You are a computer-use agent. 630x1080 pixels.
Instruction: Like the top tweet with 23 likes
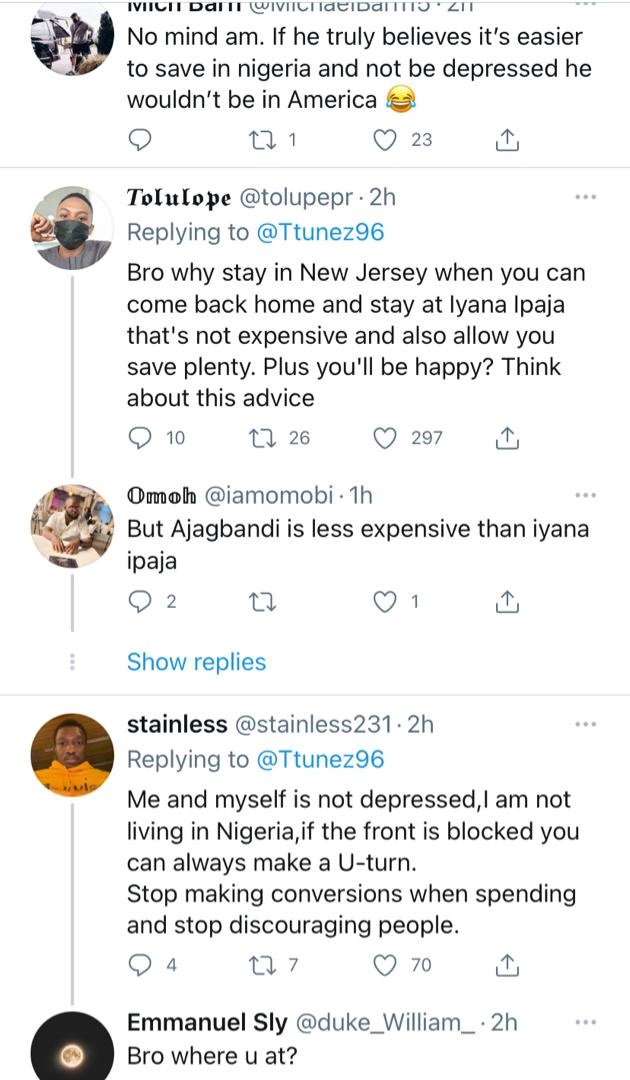pyautogui.click(x=386, y=140)
